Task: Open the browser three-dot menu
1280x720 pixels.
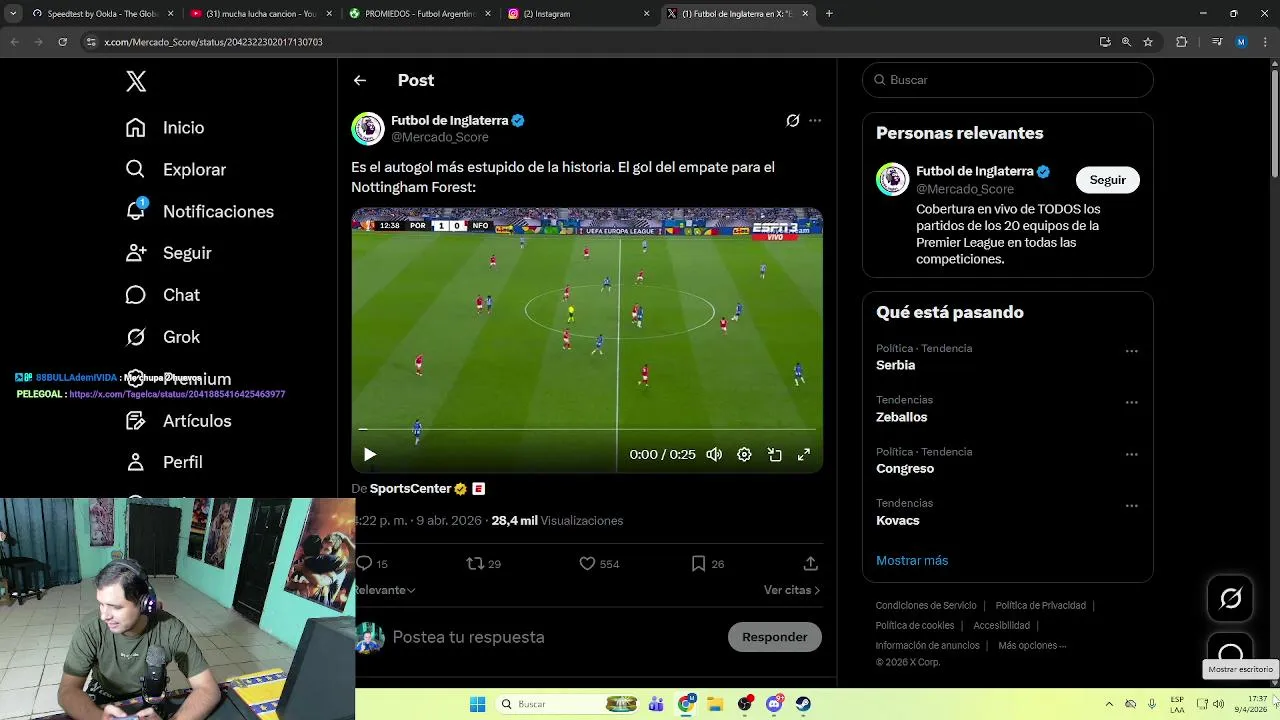Action: coord(1264,42)
